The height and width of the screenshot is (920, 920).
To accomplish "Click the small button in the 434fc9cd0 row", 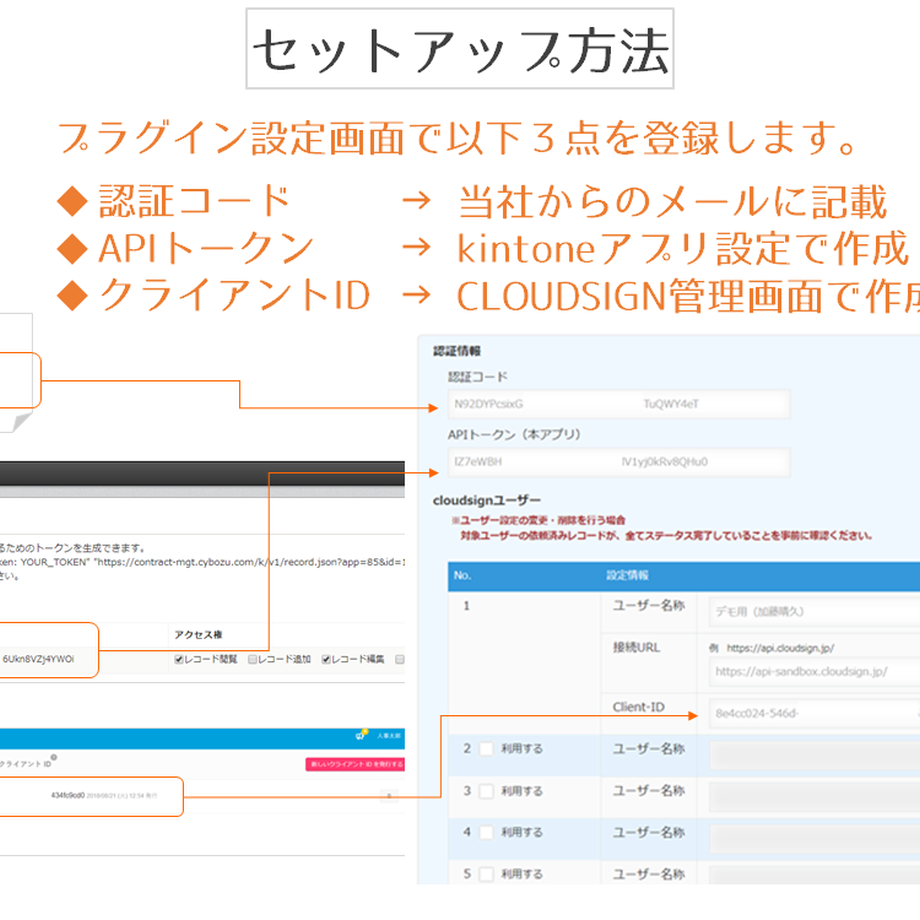I will click(x=388, y=796).
